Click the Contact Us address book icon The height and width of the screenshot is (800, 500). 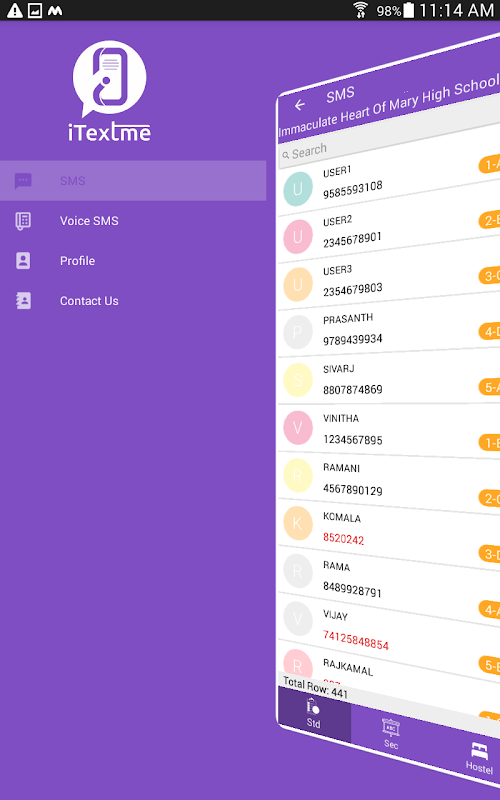23,301
